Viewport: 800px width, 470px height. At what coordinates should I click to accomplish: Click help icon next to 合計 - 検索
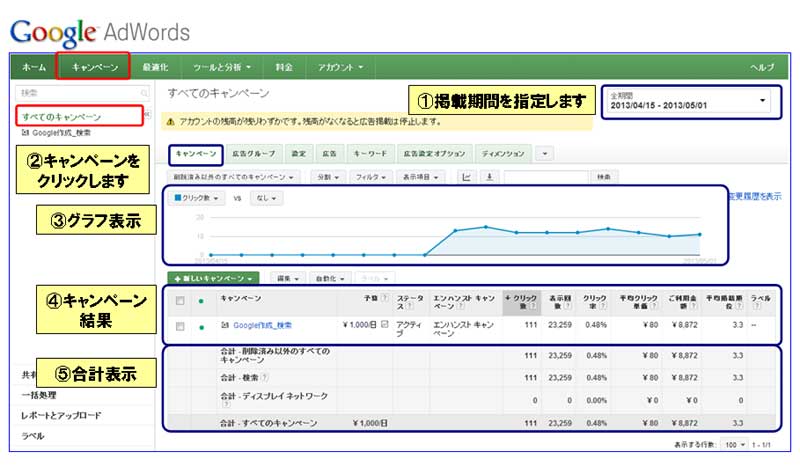264,378
